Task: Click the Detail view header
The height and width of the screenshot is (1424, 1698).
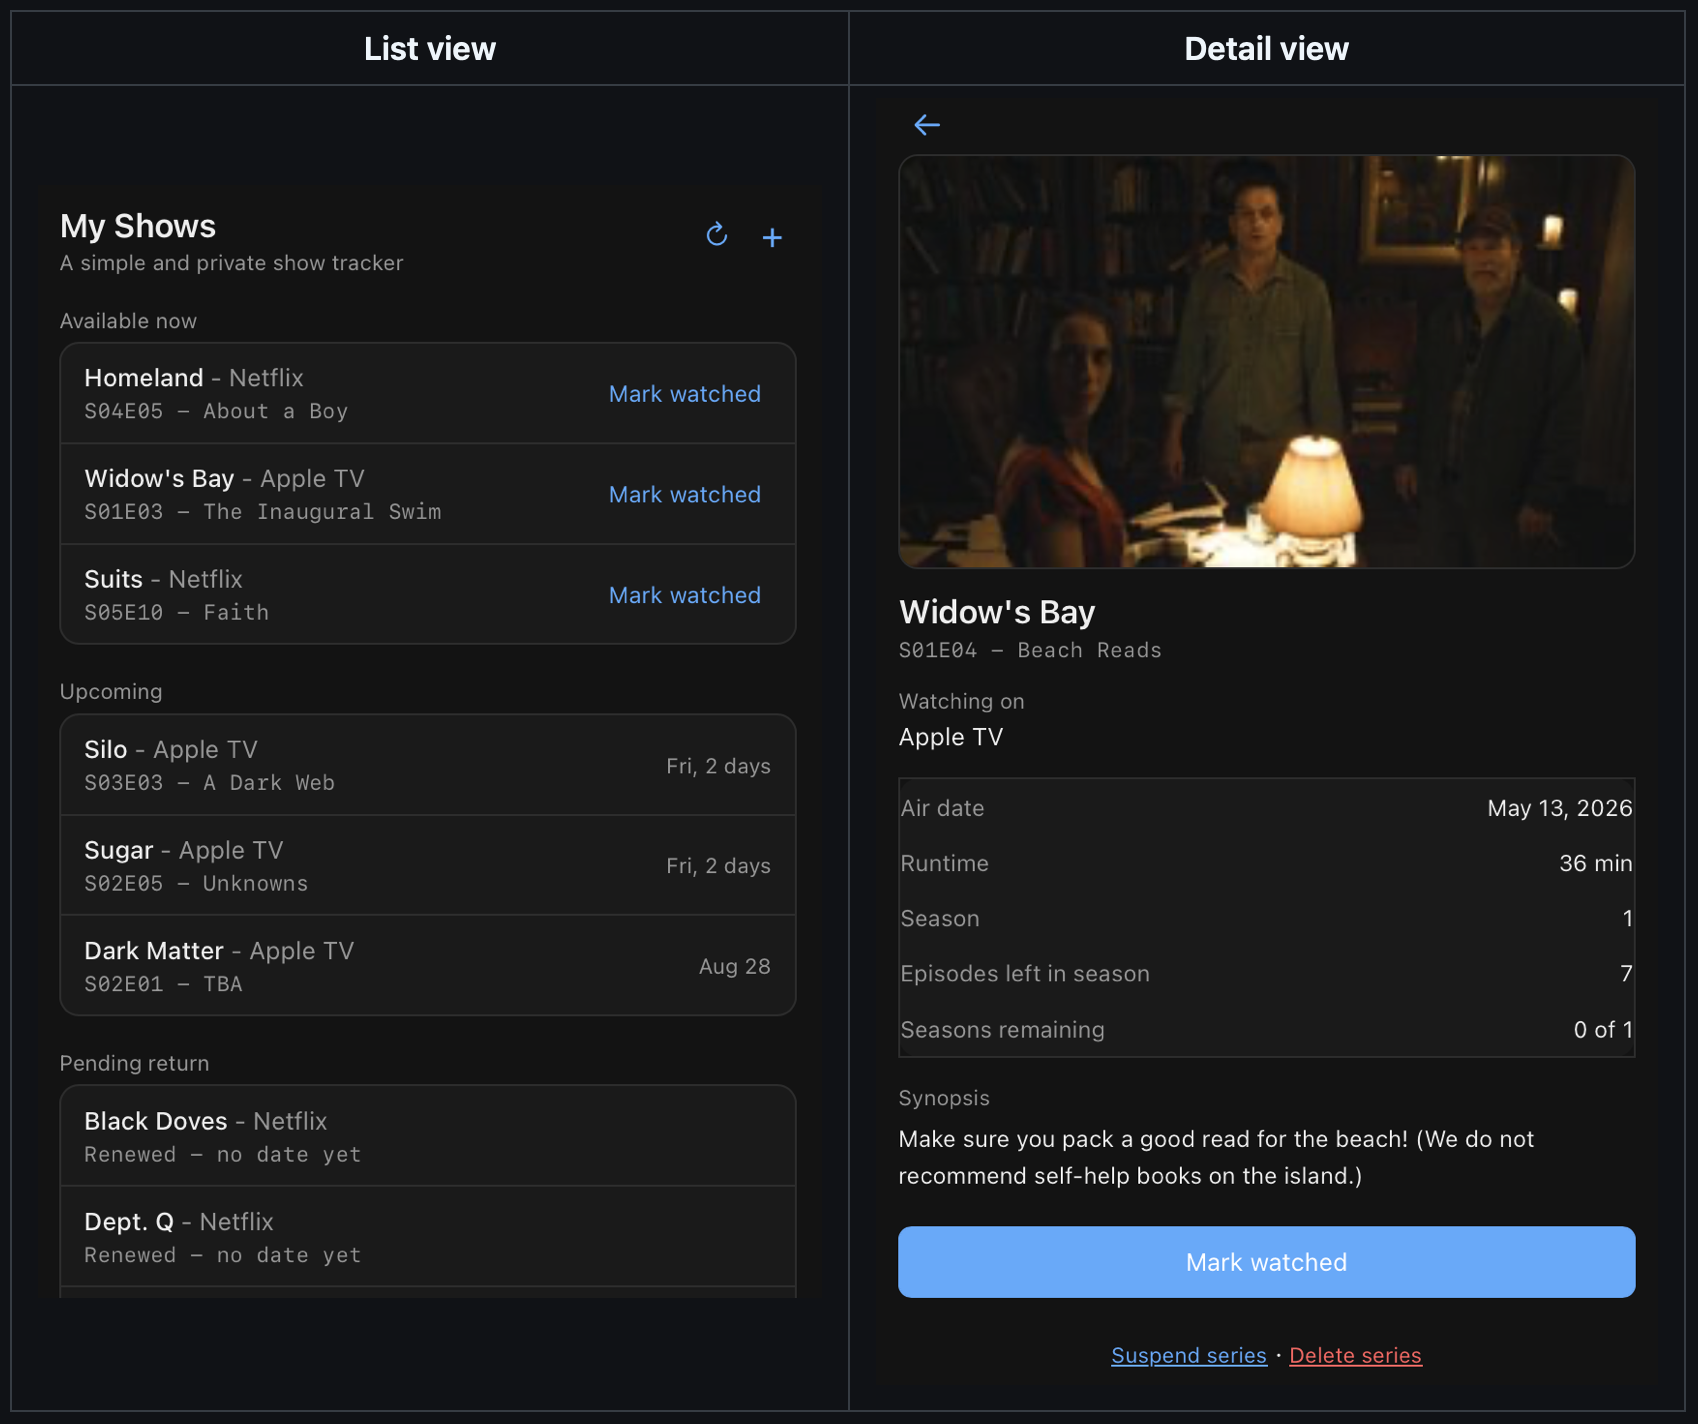Action: click(1266, 49)
